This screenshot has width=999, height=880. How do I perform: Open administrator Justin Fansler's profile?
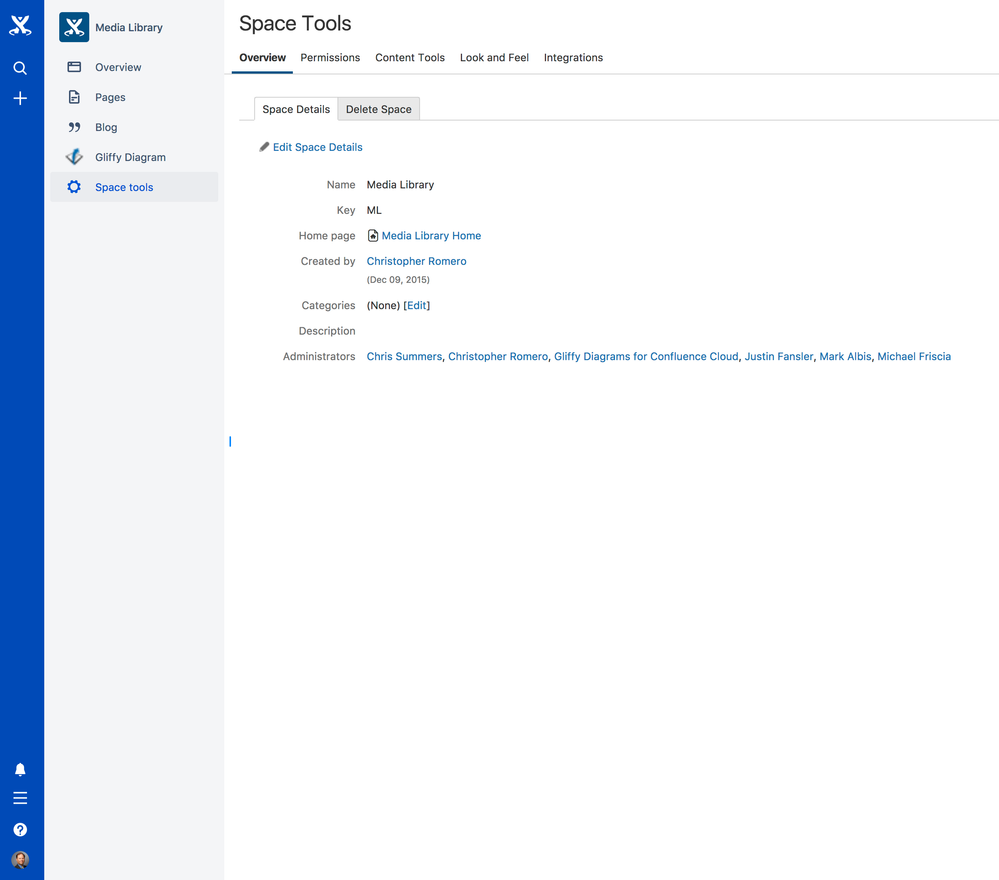[779, 356]
